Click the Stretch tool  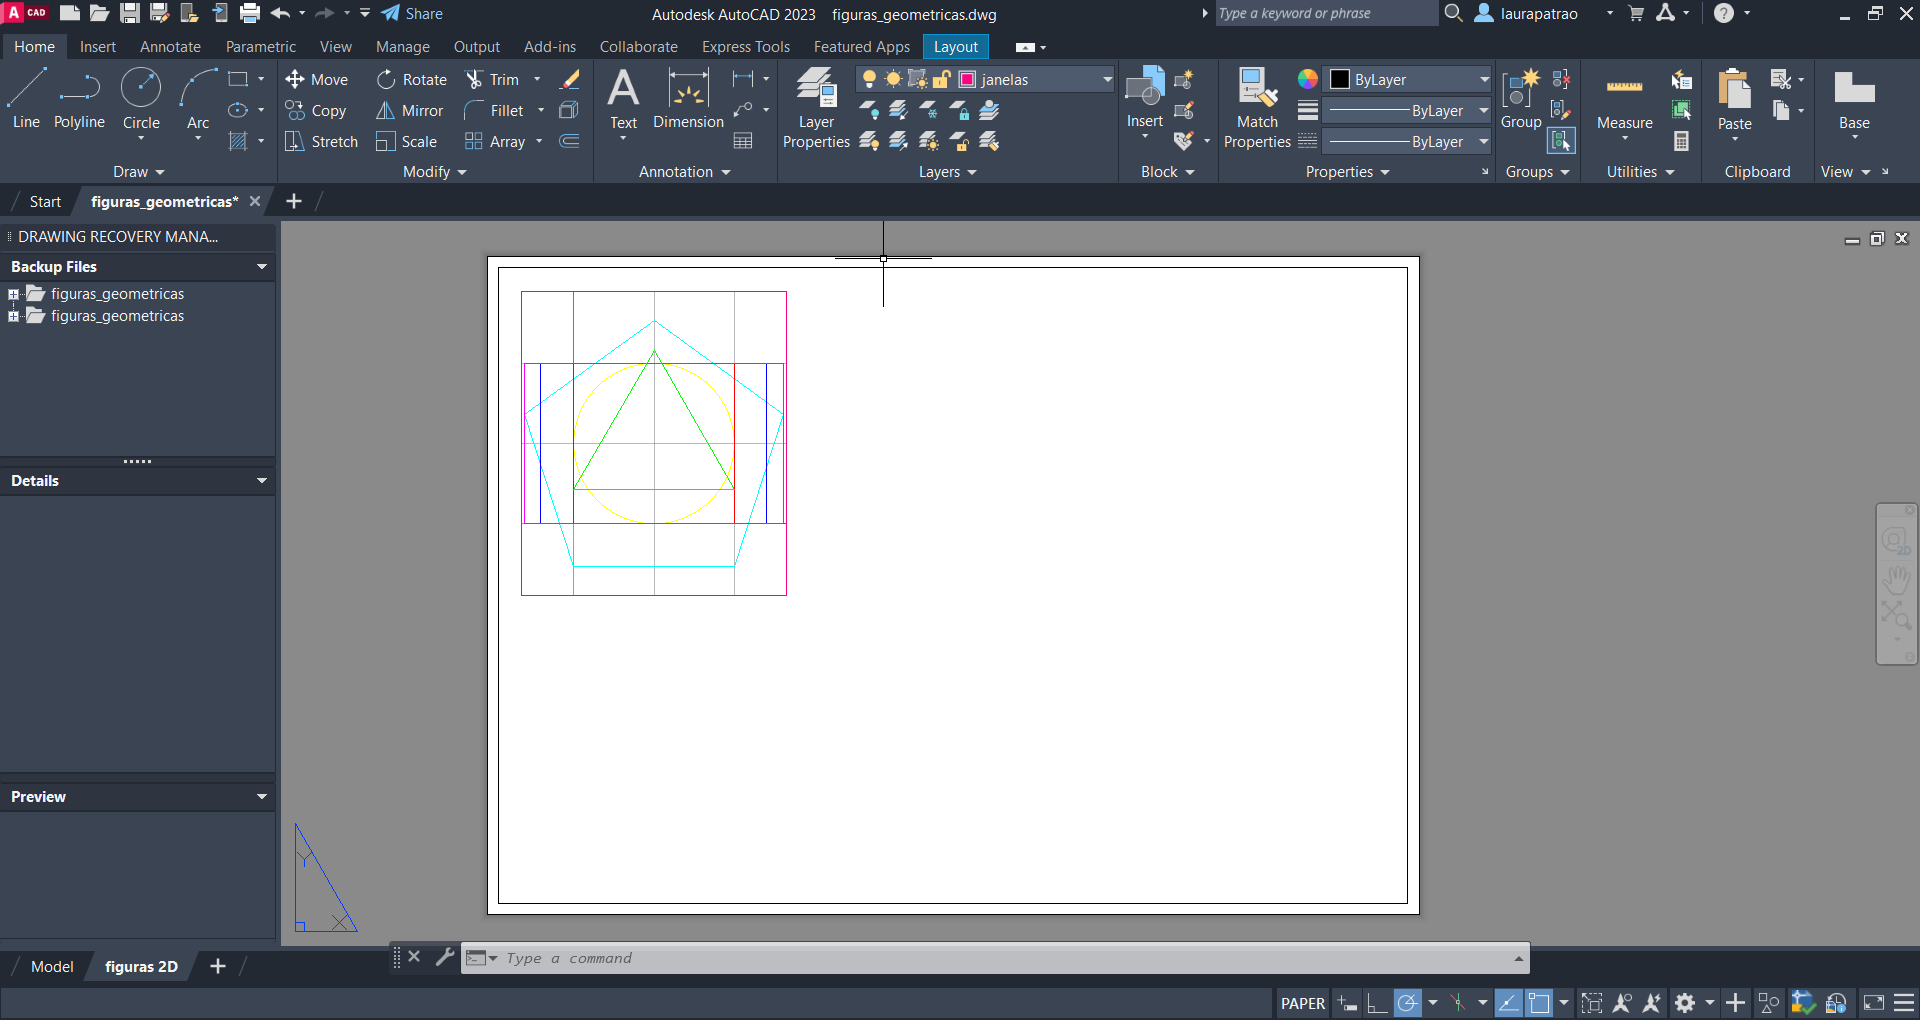click(321, 142)
